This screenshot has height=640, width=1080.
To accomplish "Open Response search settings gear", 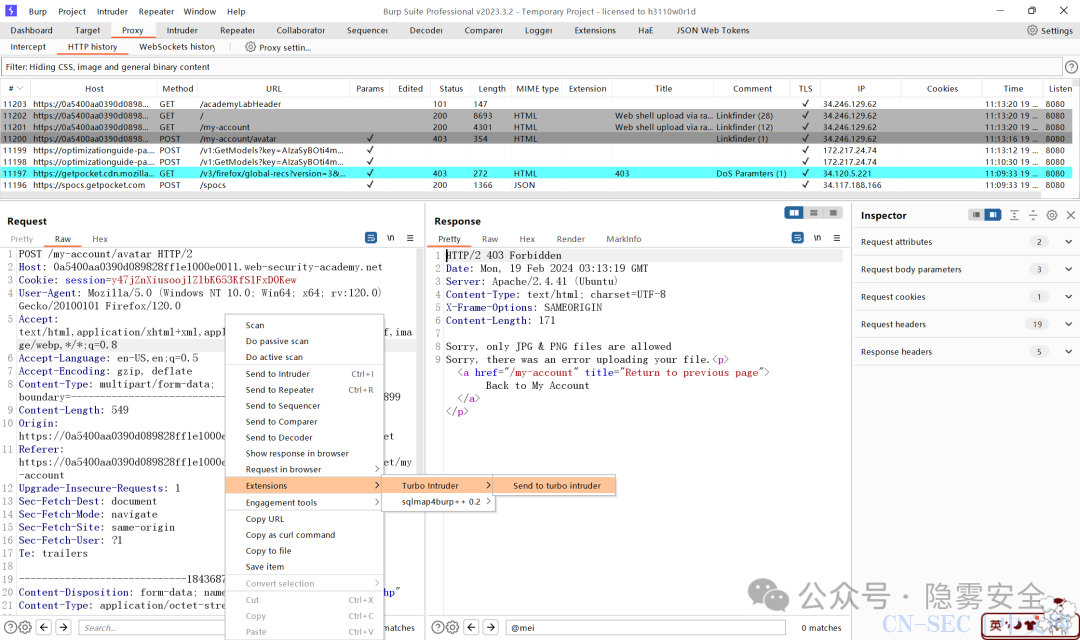I will click(x=452, y=627).
